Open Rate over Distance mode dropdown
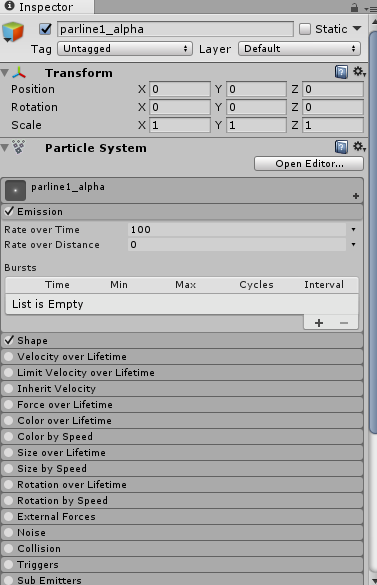Image resolution: width=377 pixels, height=585 pixels. (x=353, y=245)
